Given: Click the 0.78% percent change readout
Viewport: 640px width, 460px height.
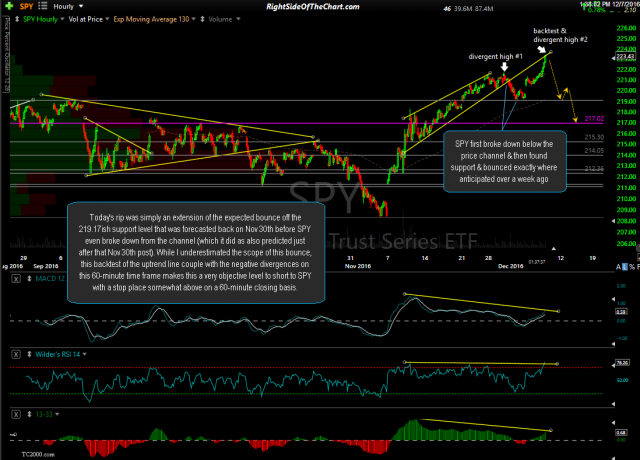Looking at the screenshot, I should [x=597, y=10].
